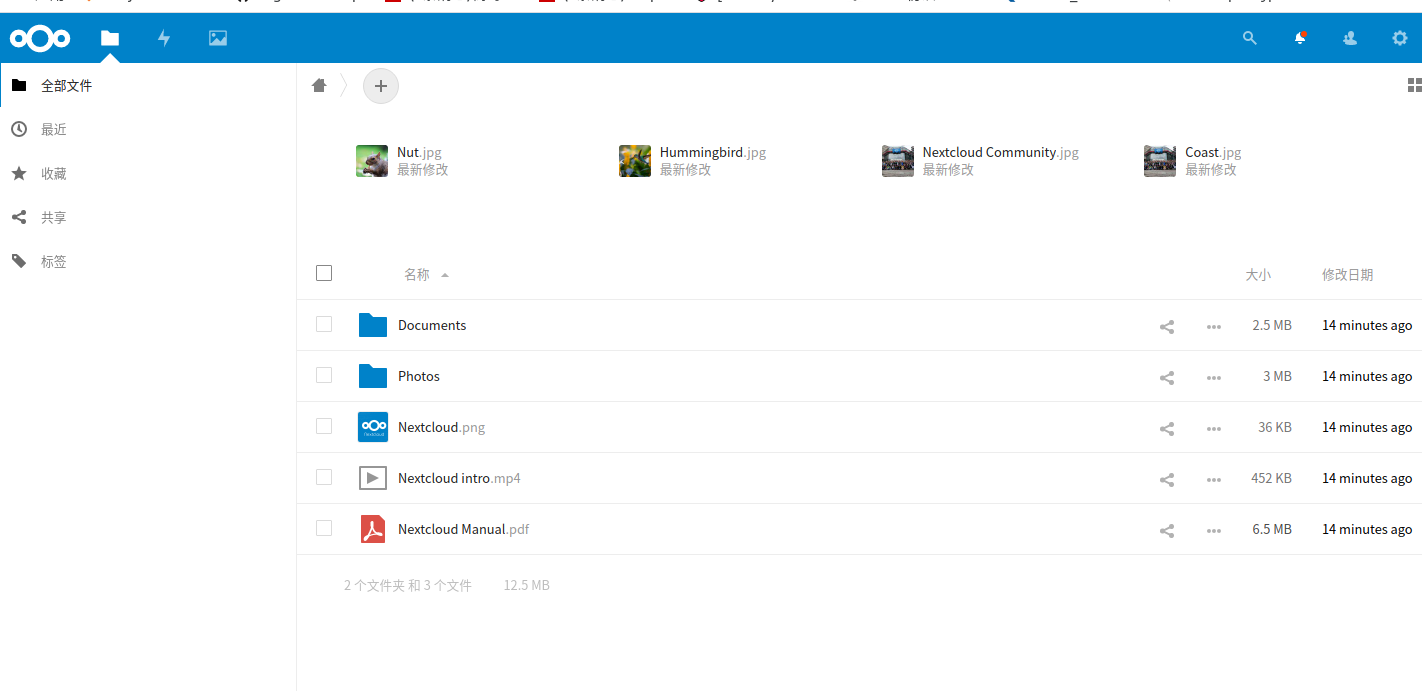Select the checkbox for Nextcloud Manual.pdf

[x=323, y=528]
